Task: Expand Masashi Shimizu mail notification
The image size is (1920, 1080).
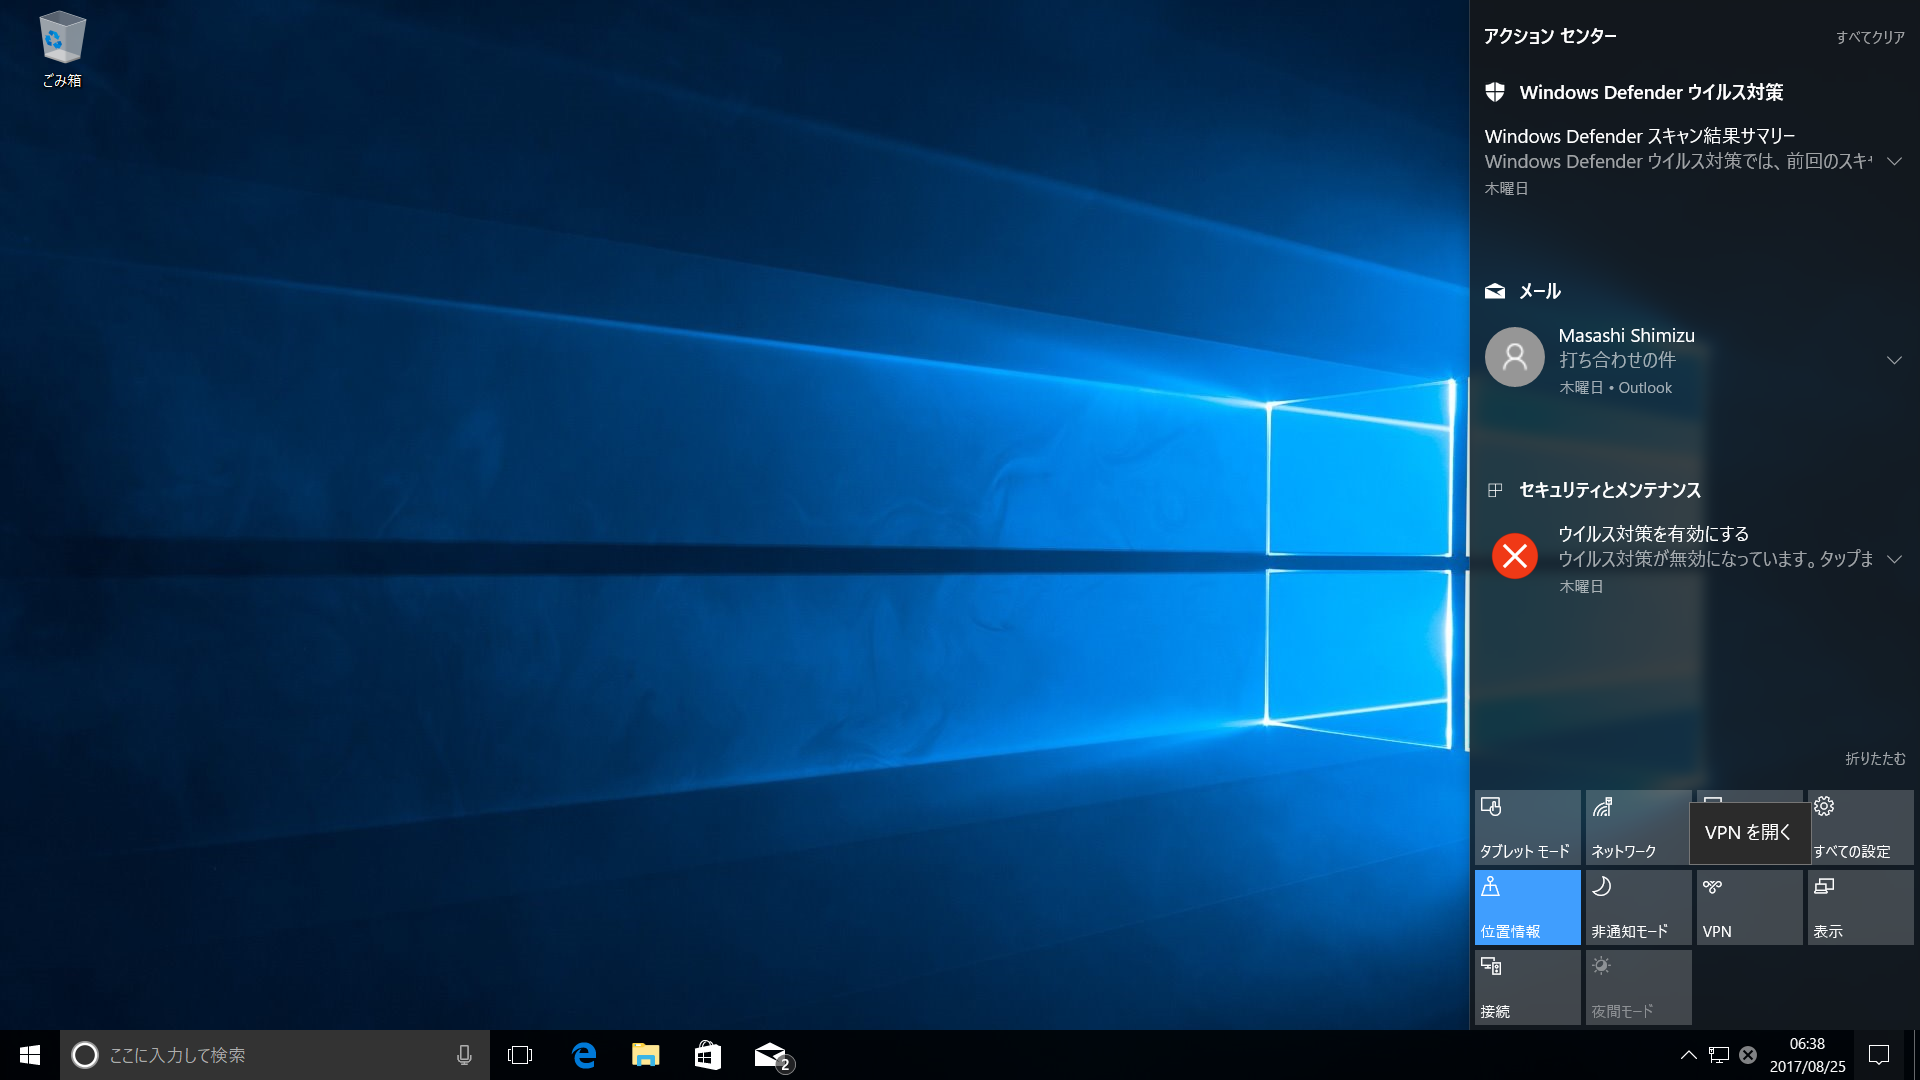Action: tap(1894, 361)
